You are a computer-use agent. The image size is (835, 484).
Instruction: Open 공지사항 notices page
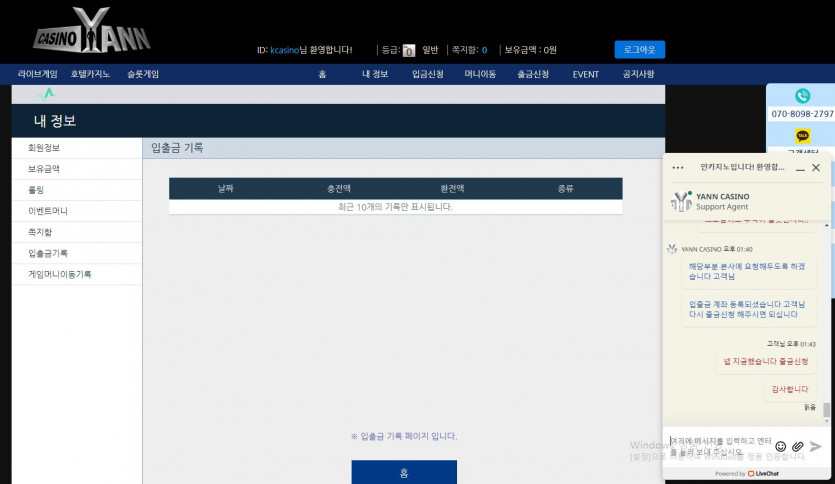638,75
